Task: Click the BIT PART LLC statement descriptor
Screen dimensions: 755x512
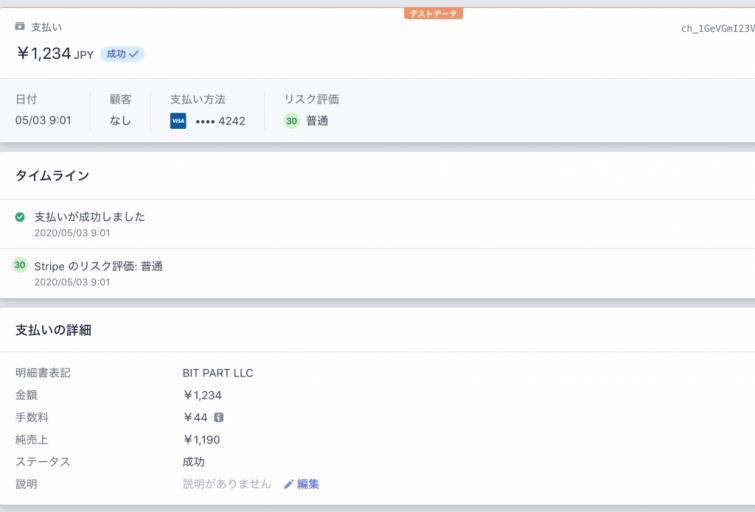Action: 218,373
